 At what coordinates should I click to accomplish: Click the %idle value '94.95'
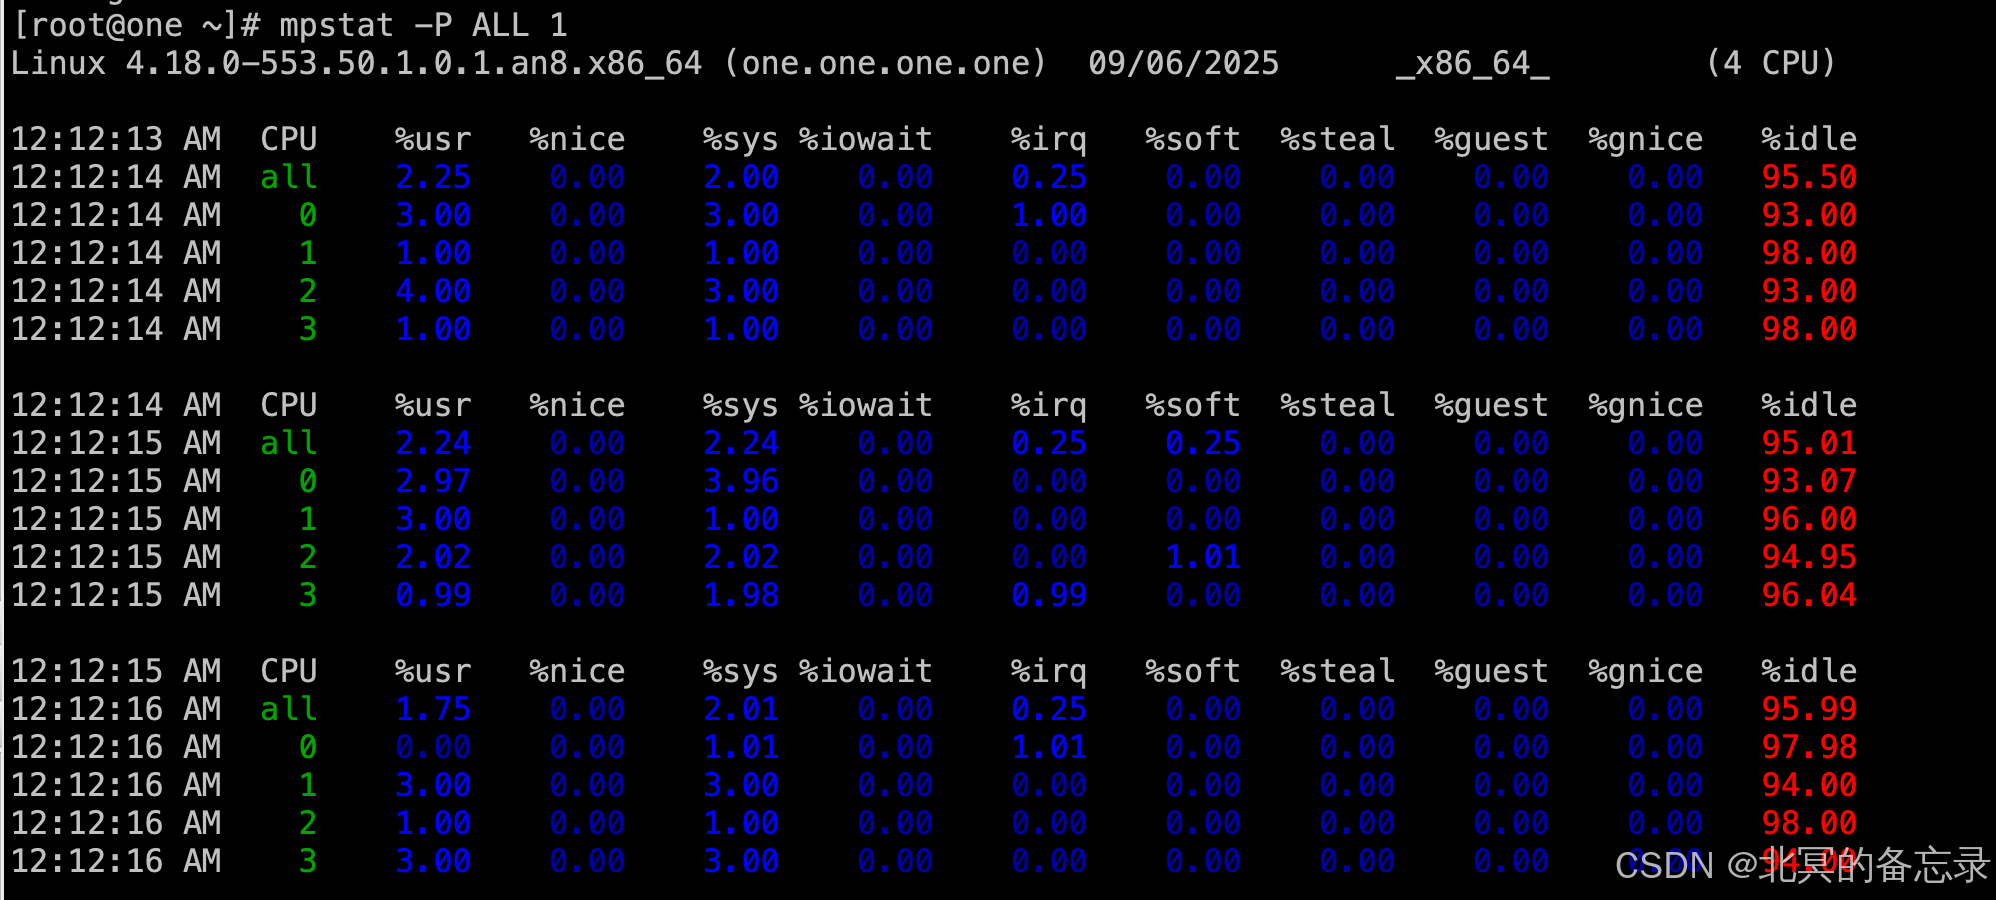[x=1808, y=557]
